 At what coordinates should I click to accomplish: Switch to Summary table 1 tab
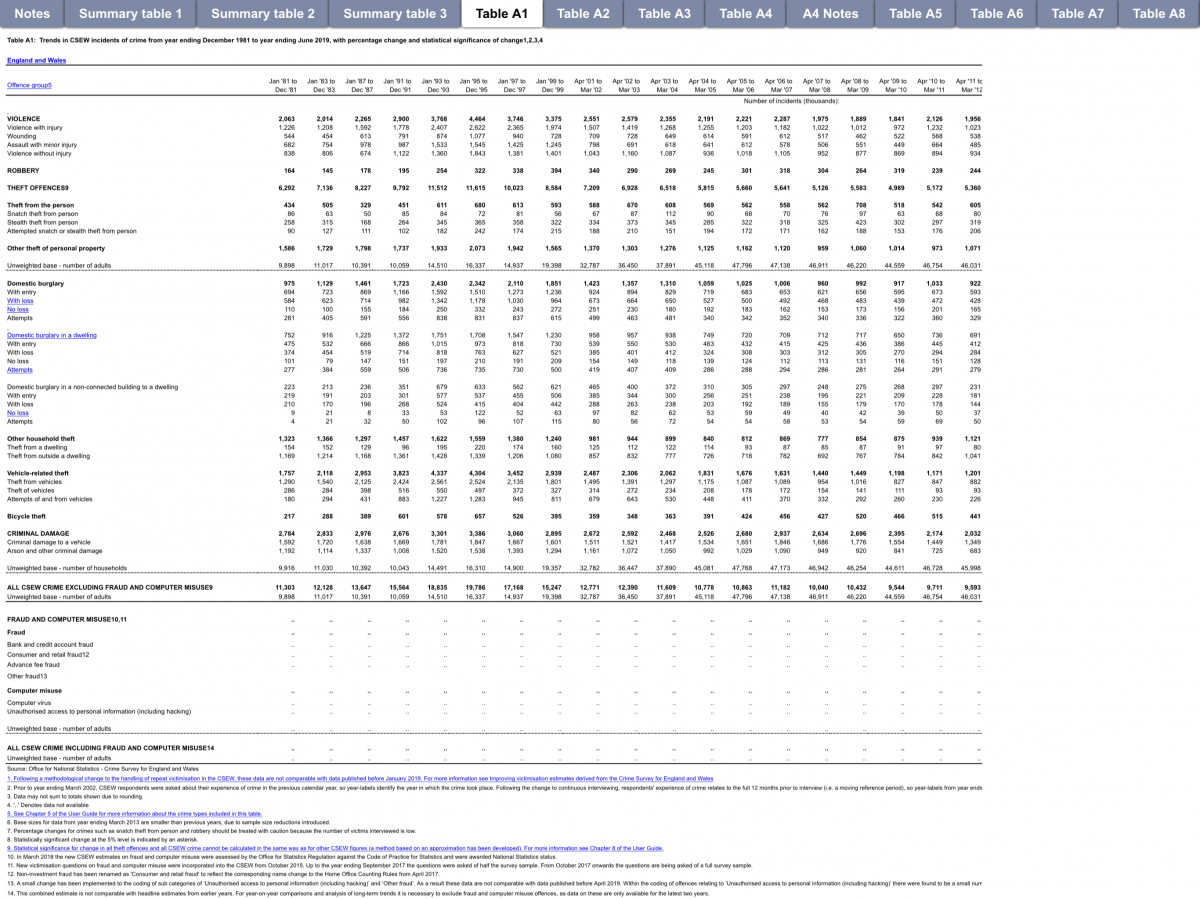pyautogui.click(x=130, y=14)
